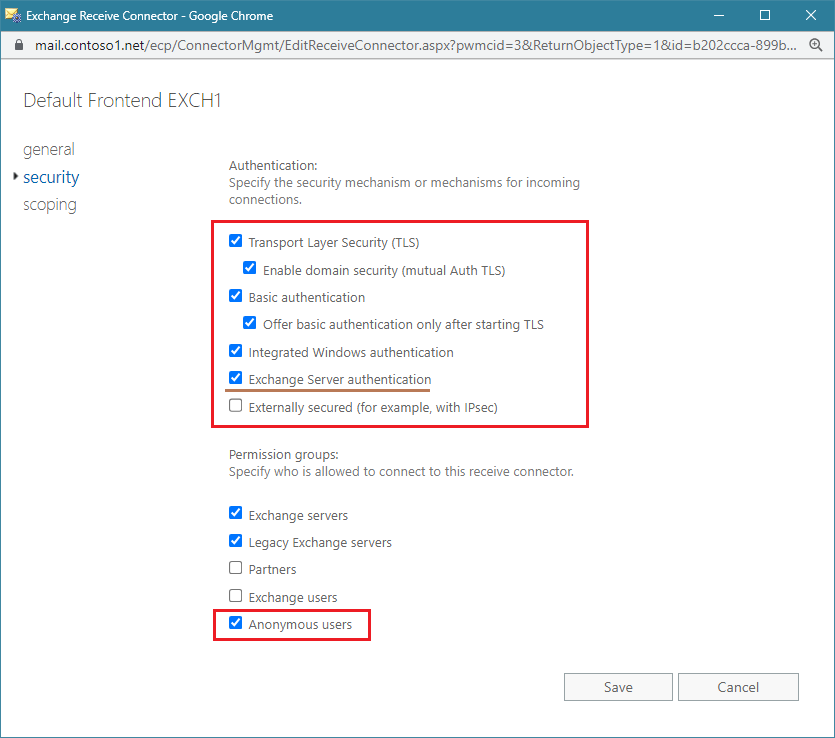
Task: Click the Default Frontend EXCH1 heading
Action: (x=122, y=101)
